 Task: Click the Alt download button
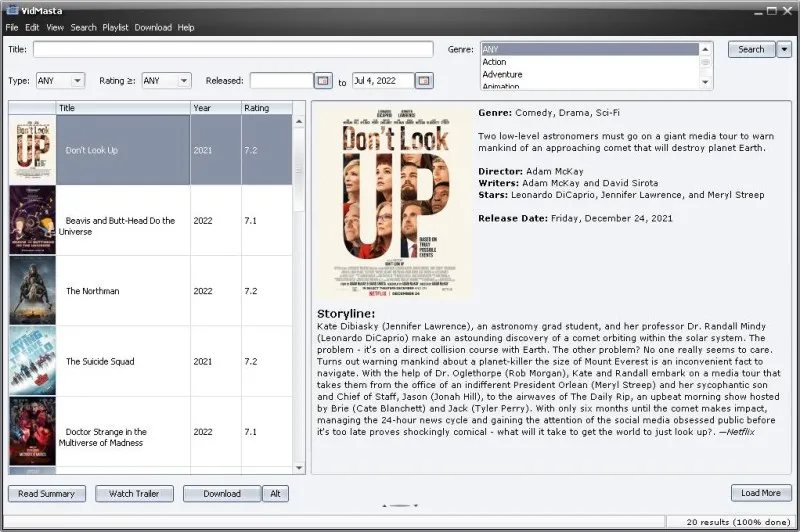coord(276,493)
